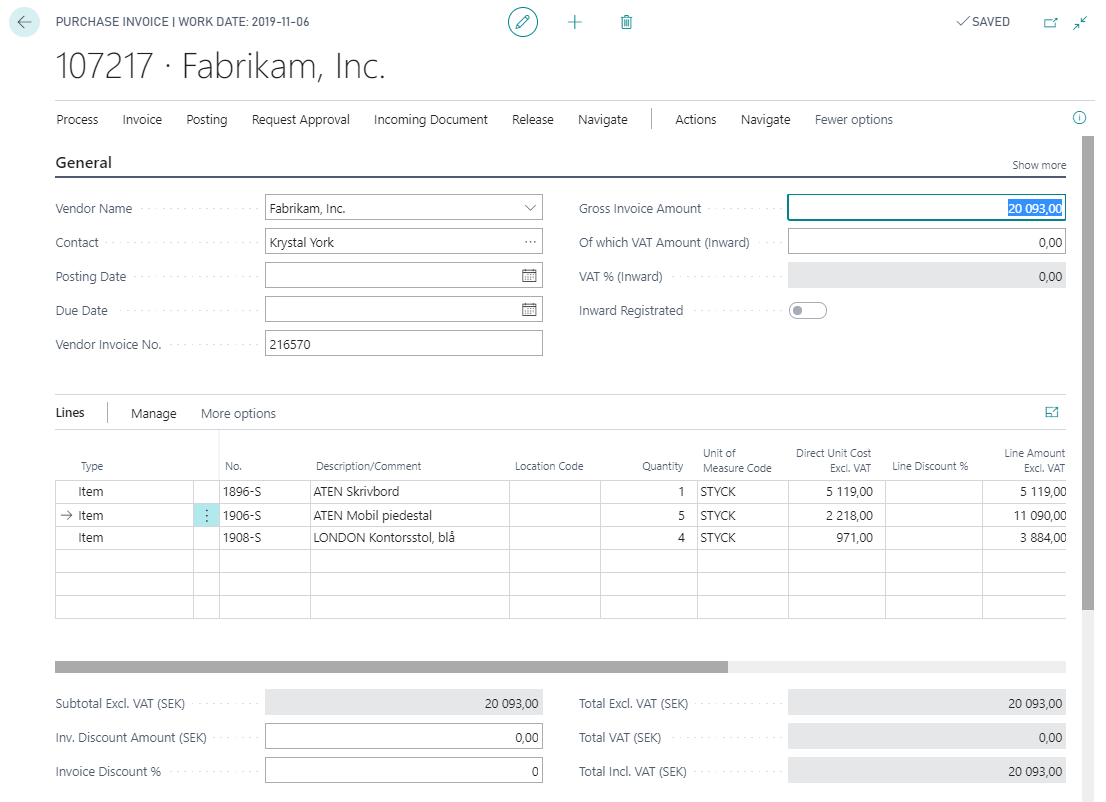Screen dimensions: 1106x802
Task: Open the information panel icon
Action: pos(1079,118)
